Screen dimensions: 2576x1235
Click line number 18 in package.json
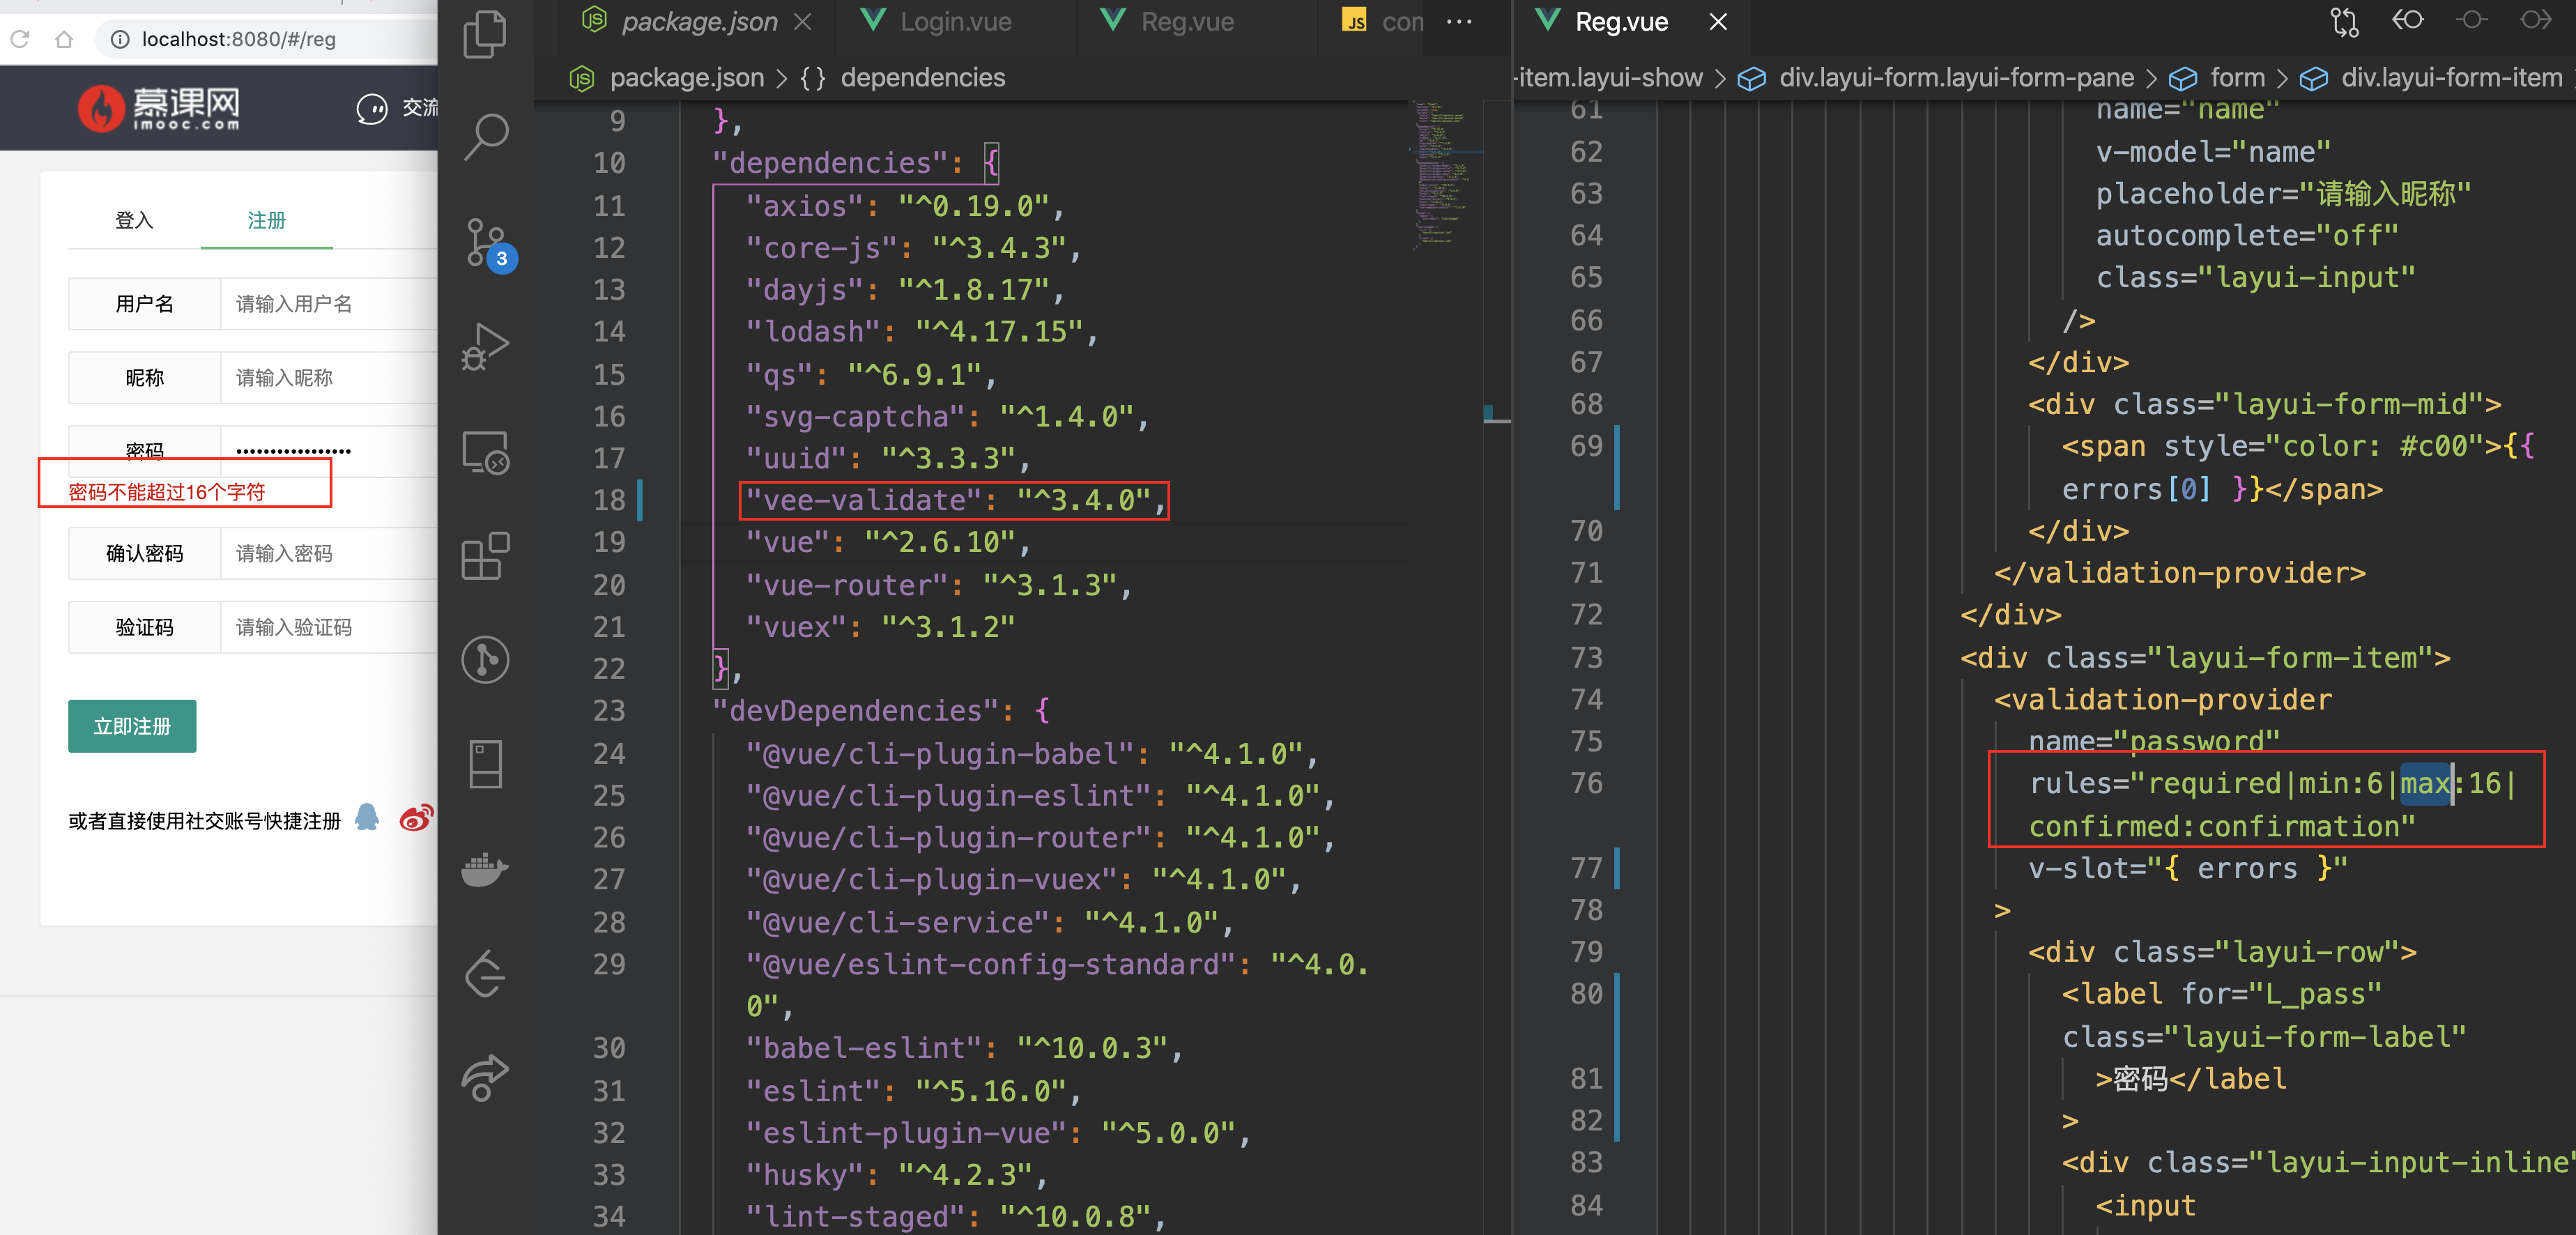[609, 500]
